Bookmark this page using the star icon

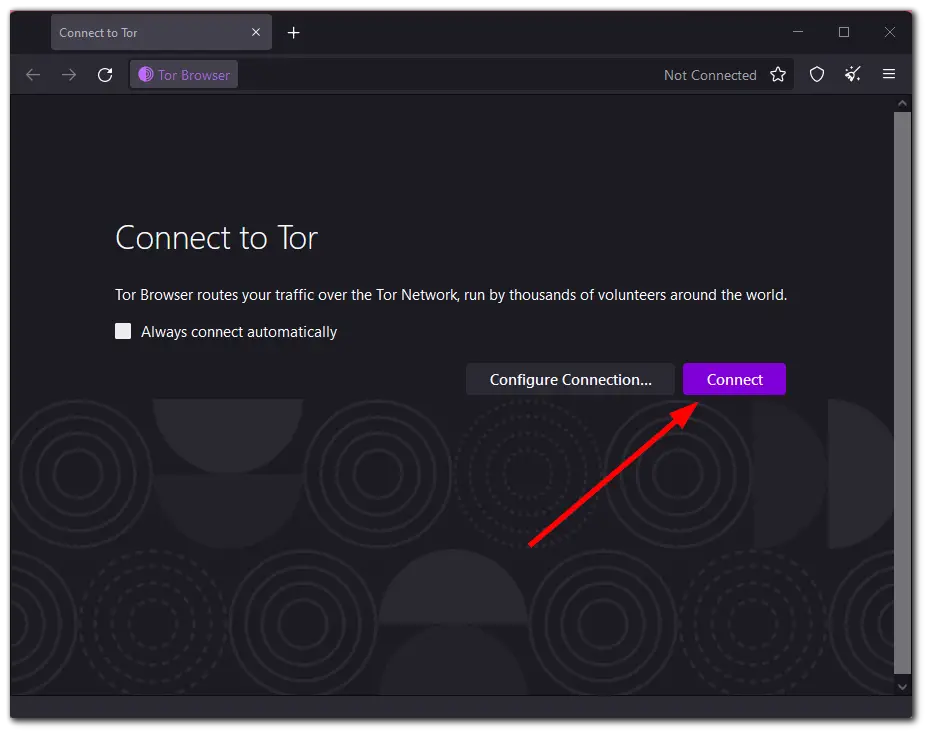[778, 74]
